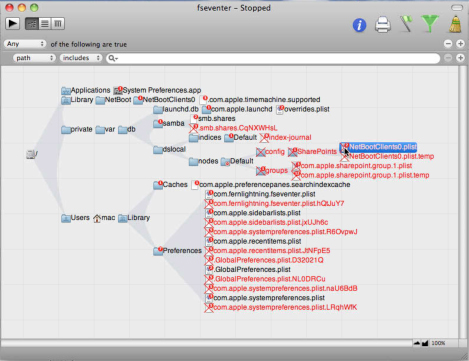Select com.apple.systempreferences.plist.LRqhWfK file
Viewport: 469px width, 361px height.
tap(281, 307)
